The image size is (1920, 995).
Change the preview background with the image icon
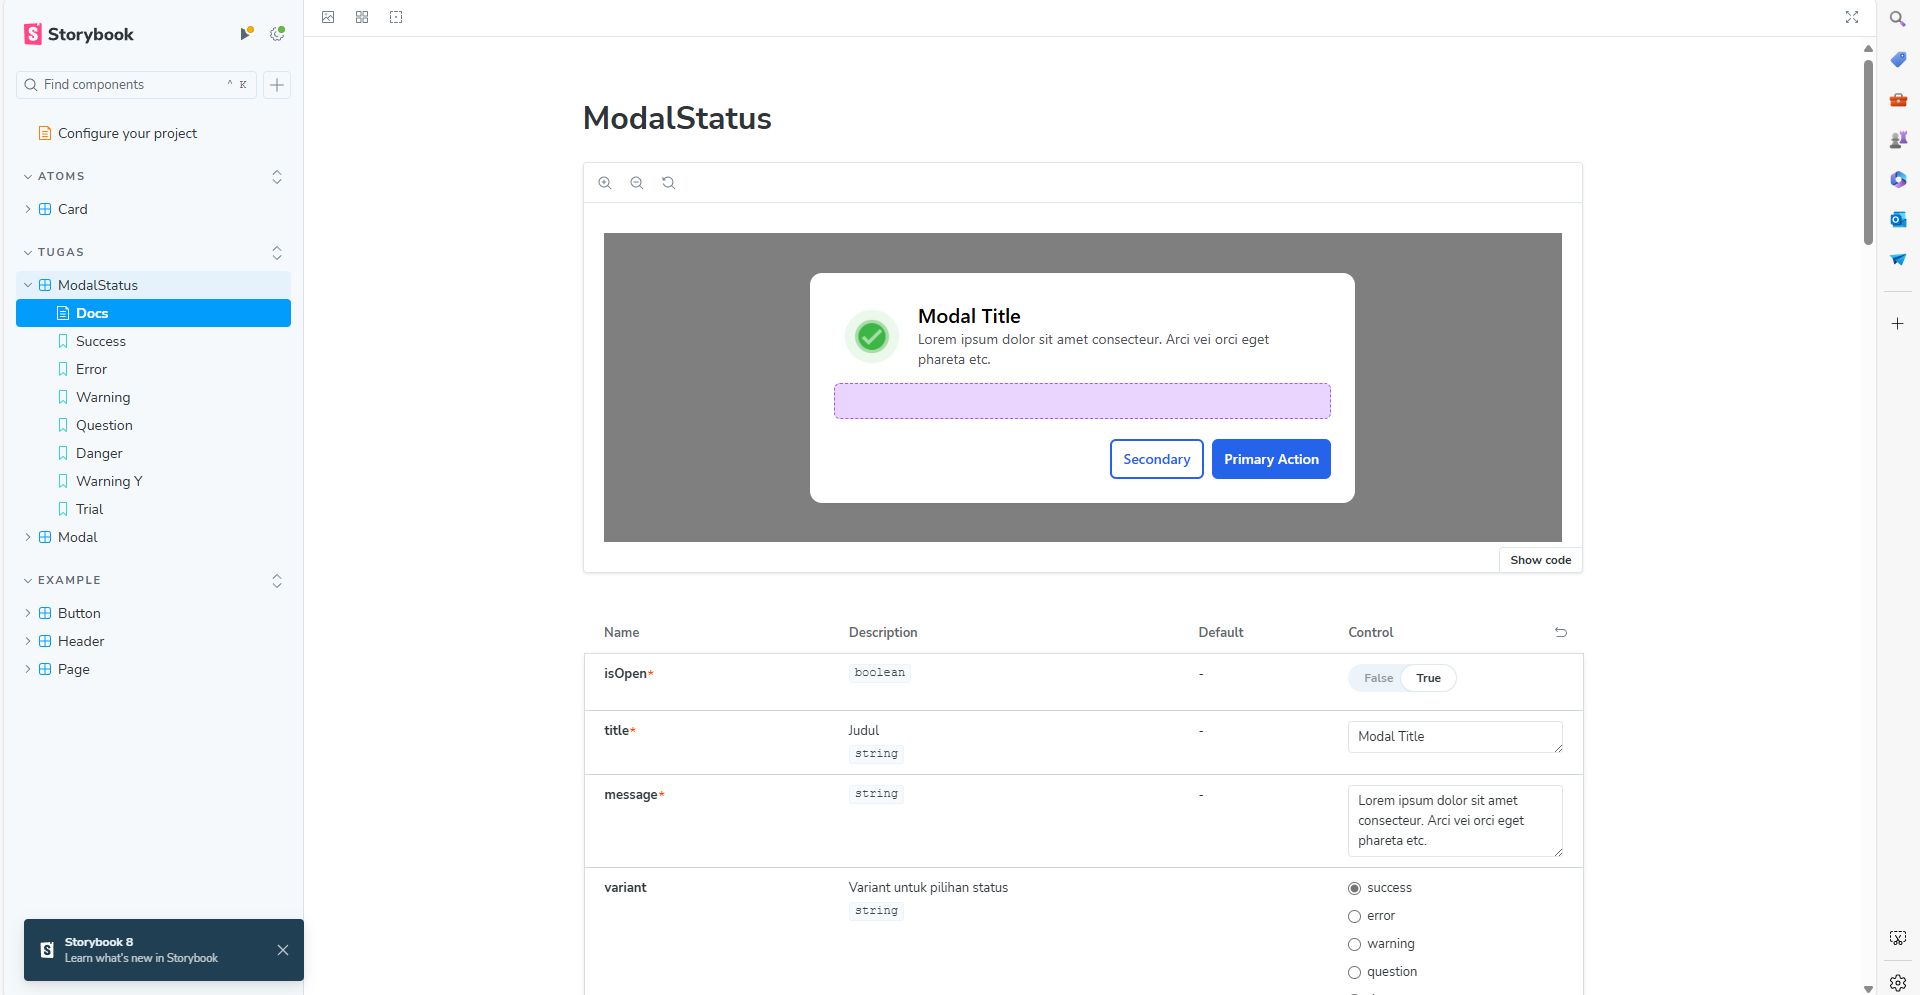328,17
